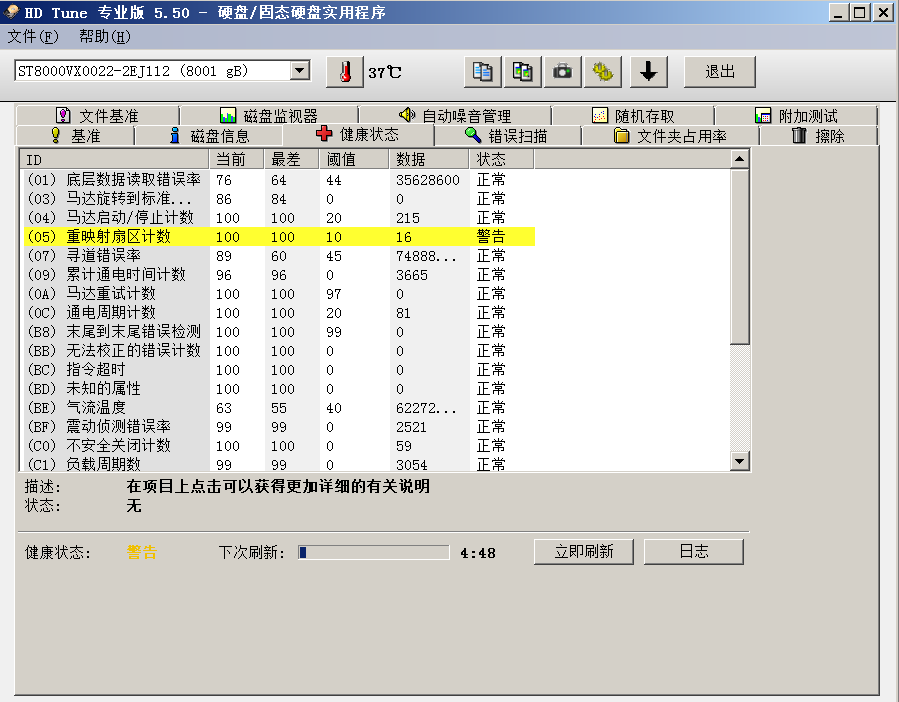Viewport: 899px width, 702px height.
Task: Select the (07) 寻道错误率 row
Action: tap(279, 256)
